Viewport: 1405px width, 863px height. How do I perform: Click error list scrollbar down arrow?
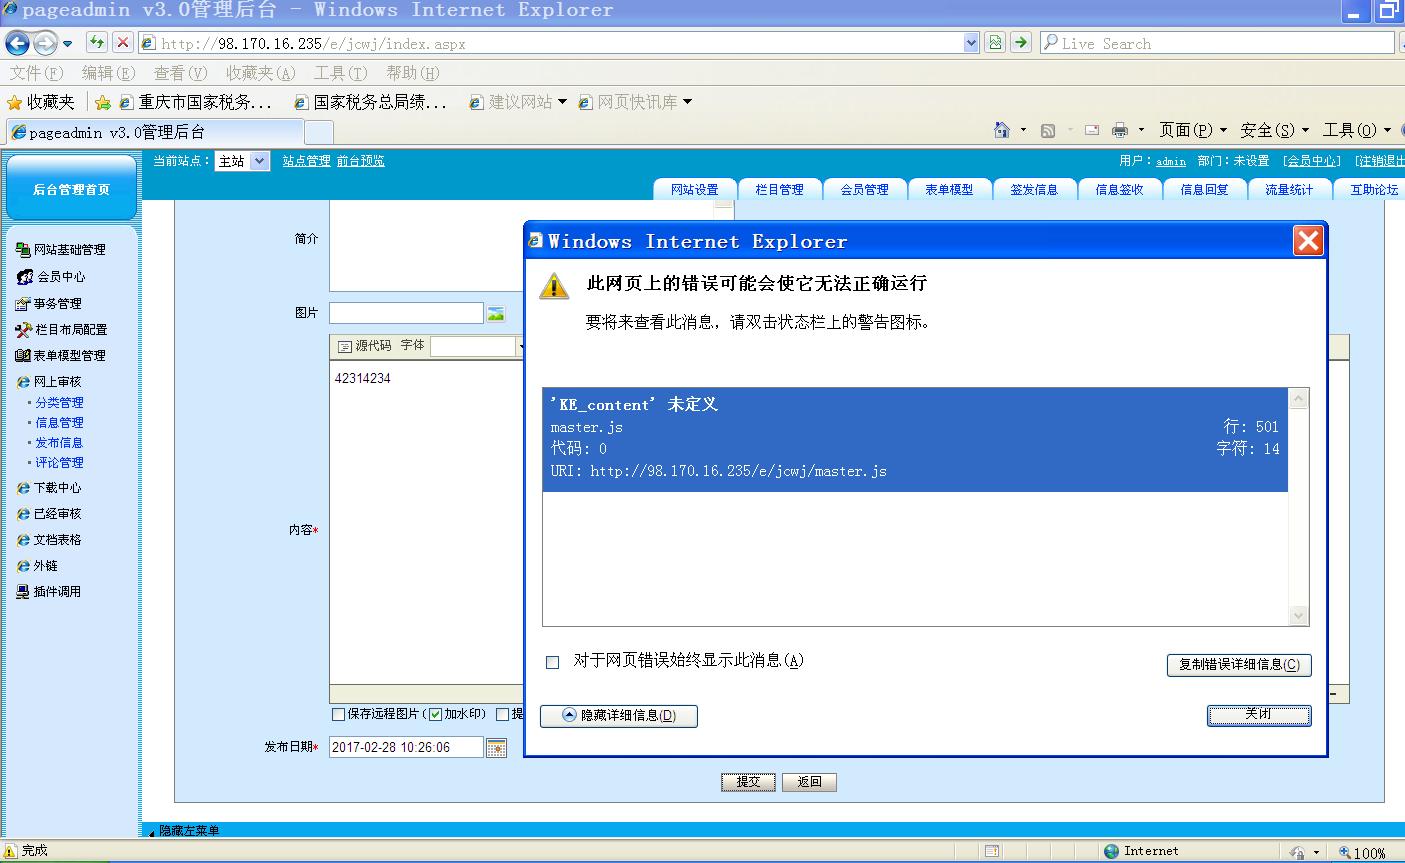(1299, 616)
